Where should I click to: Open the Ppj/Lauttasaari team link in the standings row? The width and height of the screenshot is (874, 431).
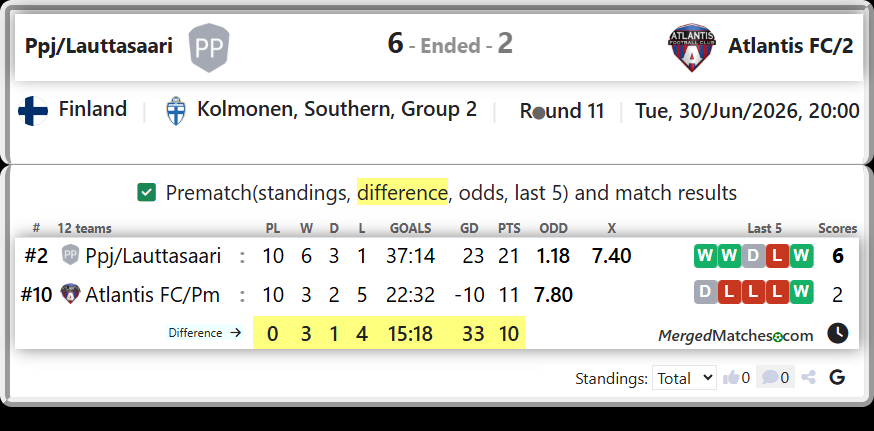tap(153, 256)
